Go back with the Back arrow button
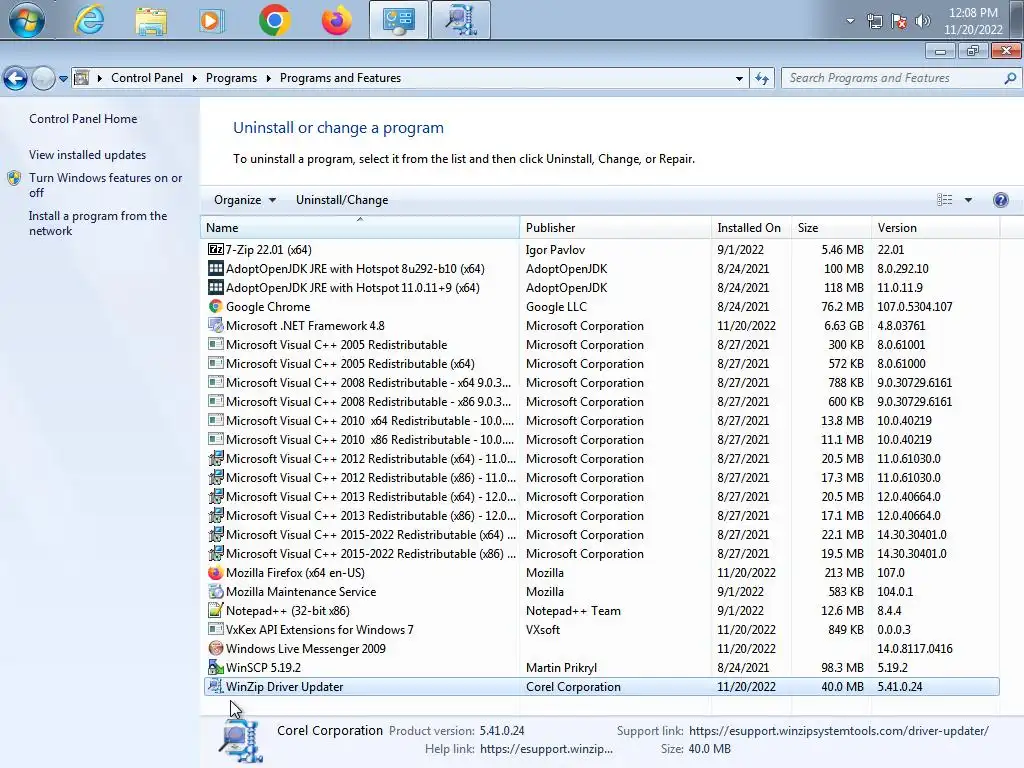Image resolution: width=1024 pixels, height=768 pixels. click(16, 78)
